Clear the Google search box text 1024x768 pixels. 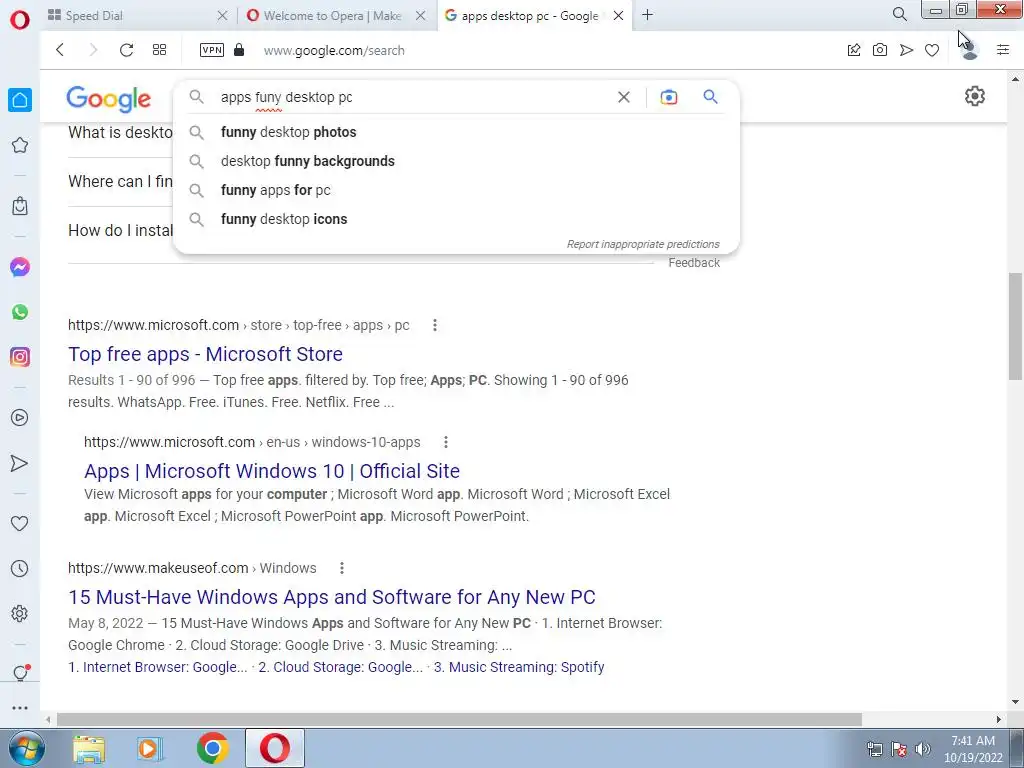pos(624,97)
